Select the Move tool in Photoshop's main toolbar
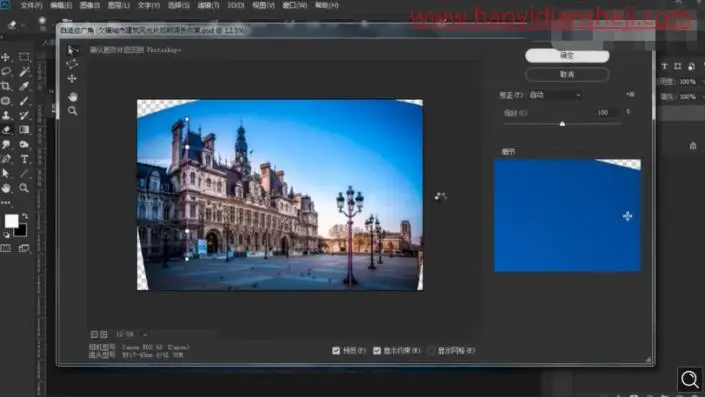Viewport: 705px width, 397px height. click(6, 57)
